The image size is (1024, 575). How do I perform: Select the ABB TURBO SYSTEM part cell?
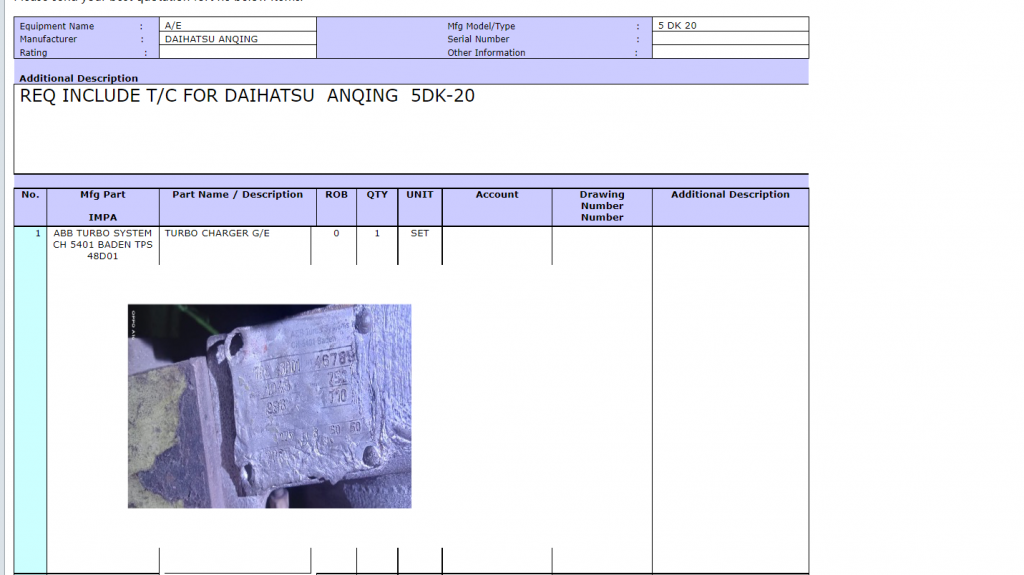coord(103,245)
